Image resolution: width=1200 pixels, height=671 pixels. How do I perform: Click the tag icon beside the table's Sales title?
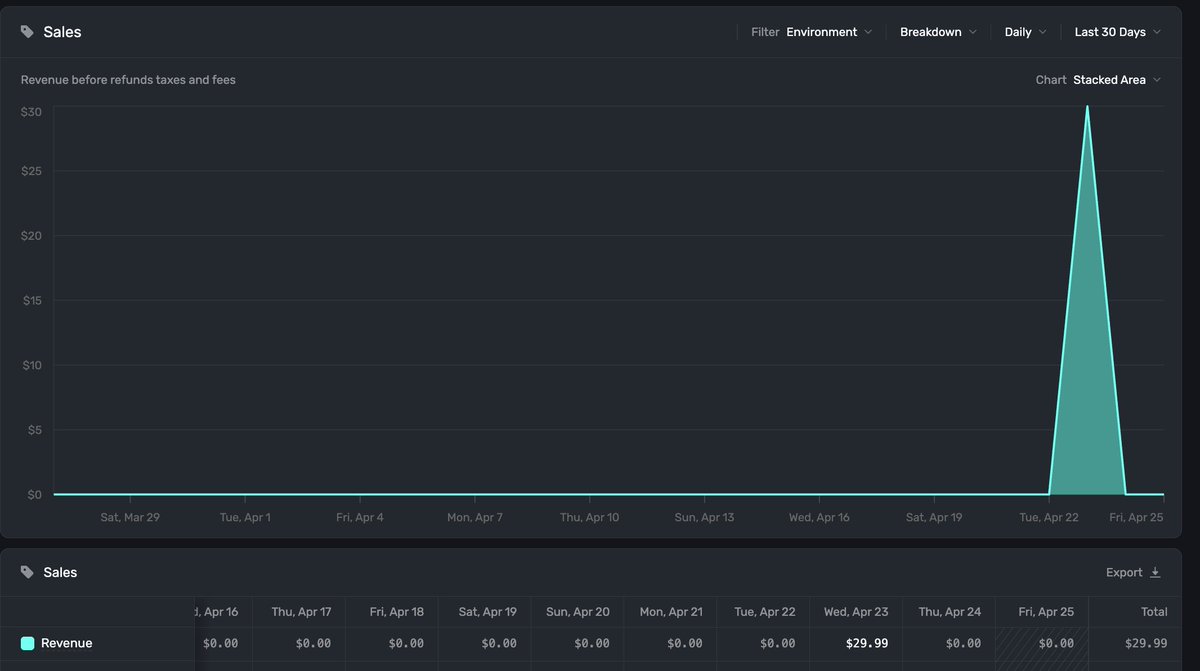pyautogui.click(x=27, y=572)
